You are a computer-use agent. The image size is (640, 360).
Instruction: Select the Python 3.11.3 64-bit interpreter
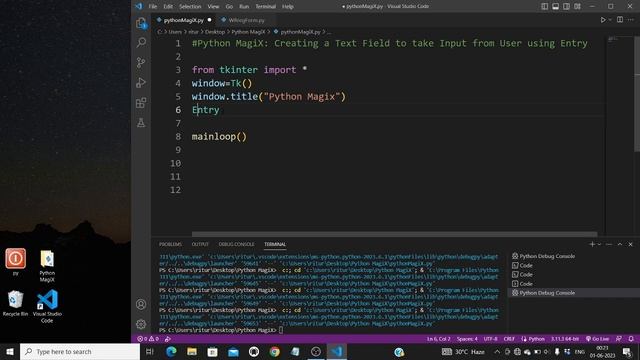tap(565, 339)
